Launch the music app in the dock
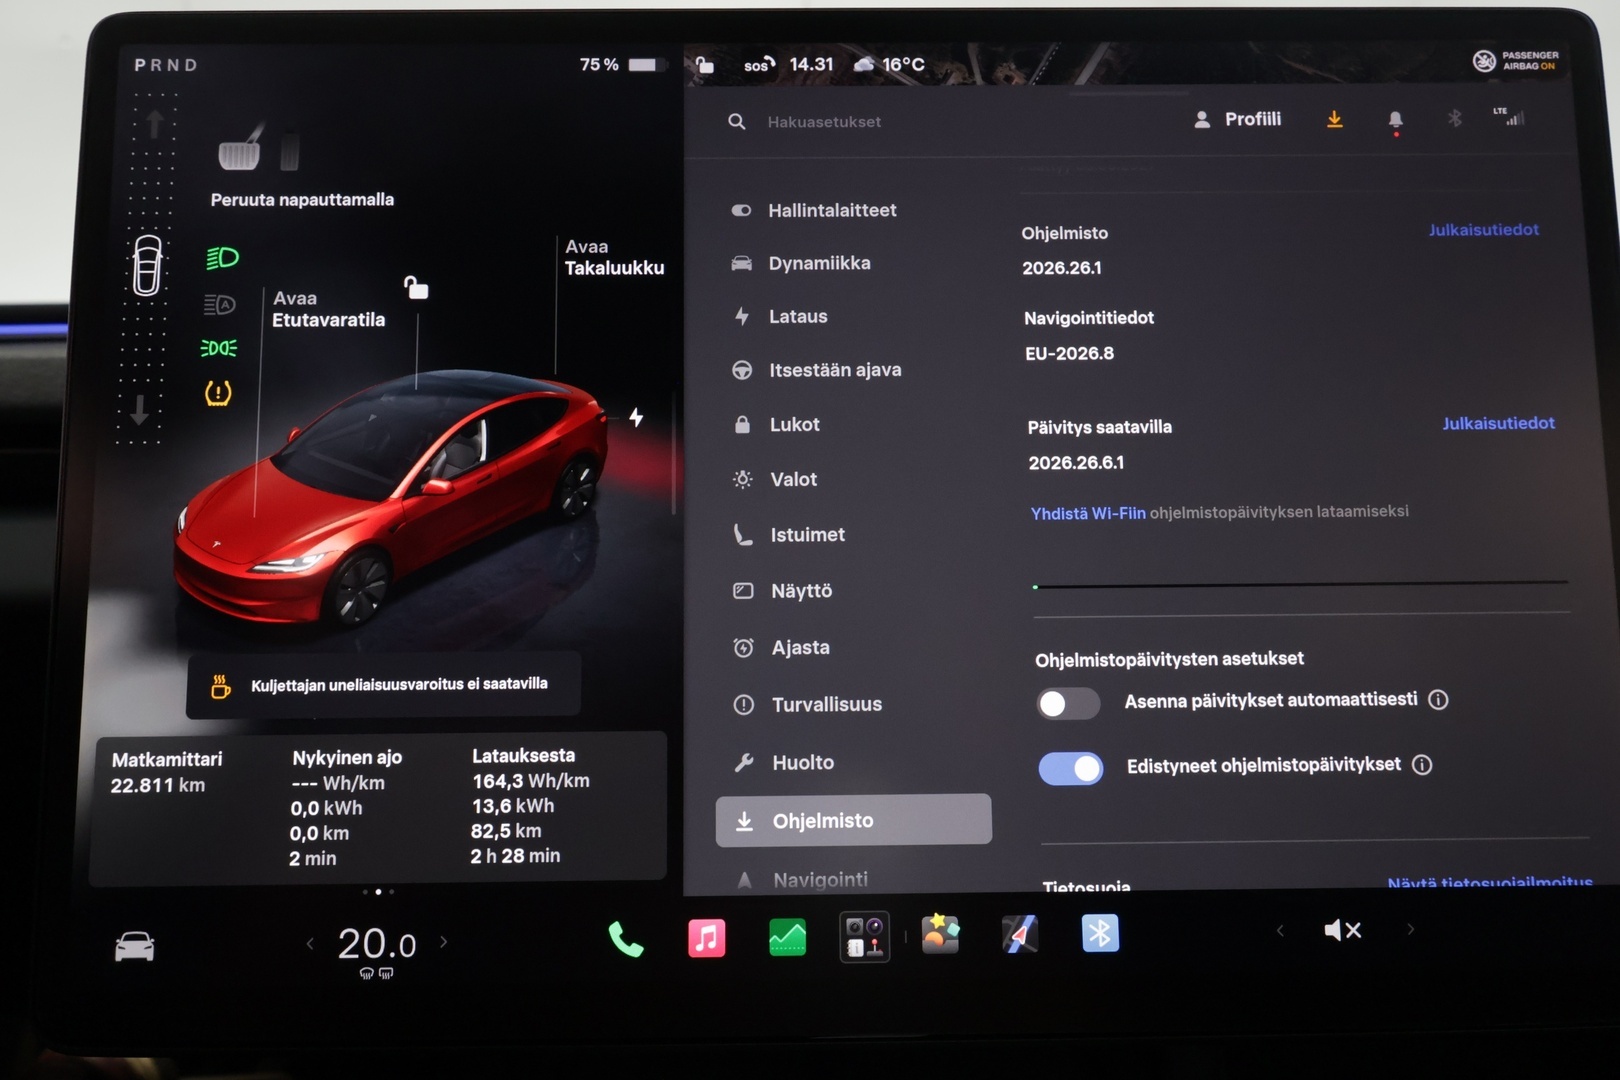1620x1080 pixels. pyautogui.click(x=706, y=938)
